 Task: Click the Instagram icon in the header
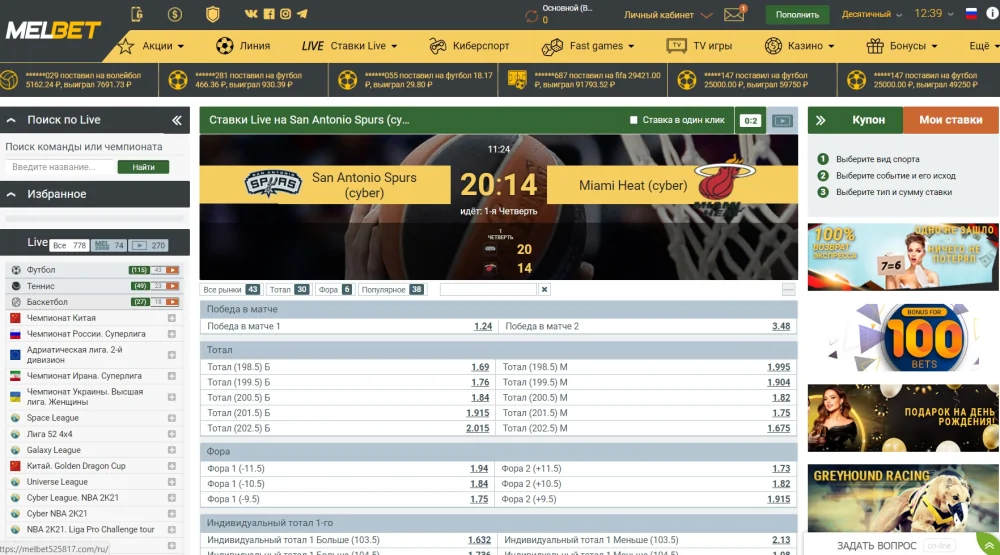[285, 14]
